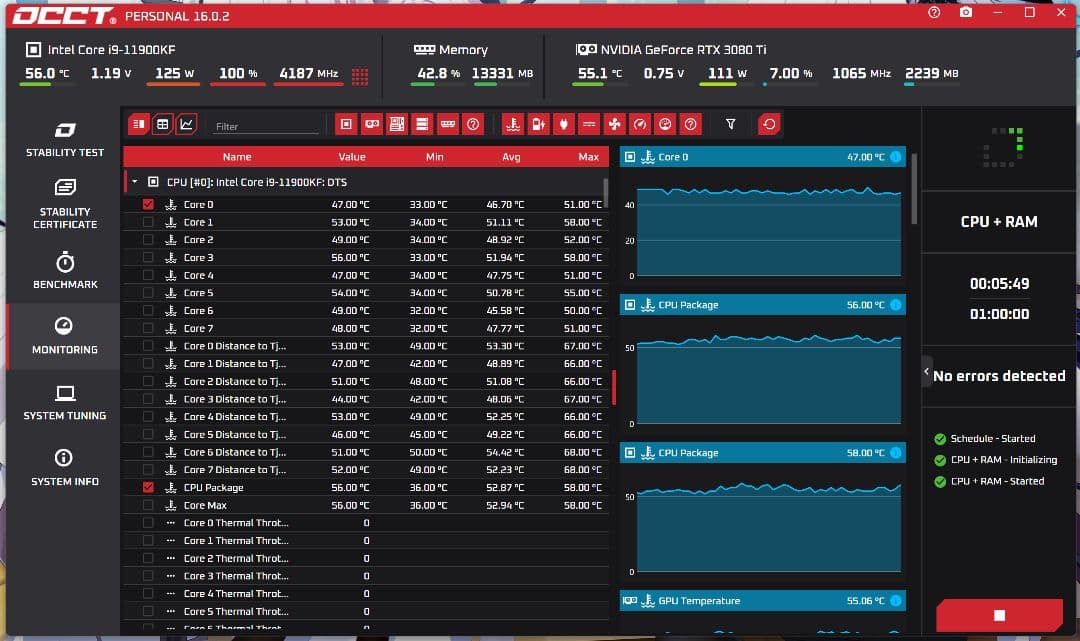Screen dimensions: 1080x641
Task: Click info circle on Core 0 graph
Action: tap(895, 157)
